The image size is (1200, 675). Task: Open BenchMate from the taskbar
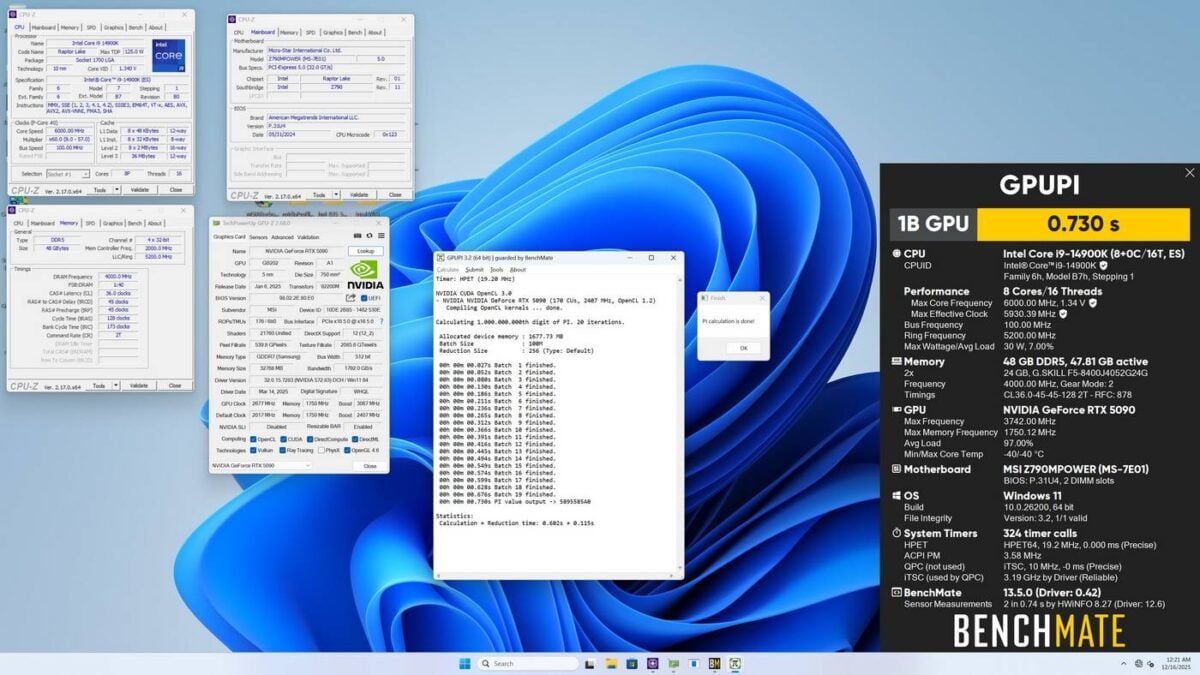click(x=714, y=664)
